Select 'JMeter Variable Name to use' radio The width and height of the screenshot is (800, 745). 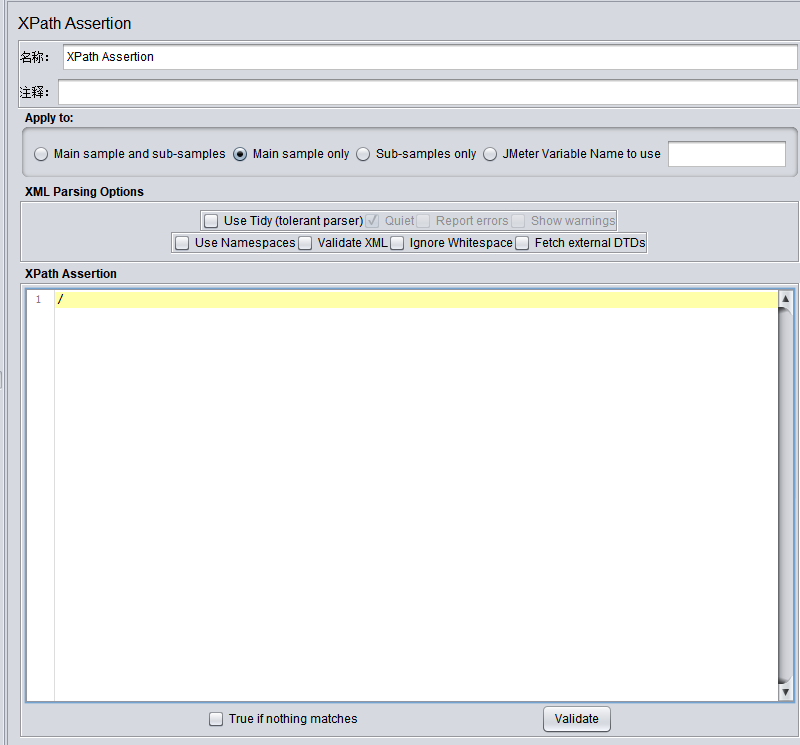pyautogui.click(x=490, y=154)
